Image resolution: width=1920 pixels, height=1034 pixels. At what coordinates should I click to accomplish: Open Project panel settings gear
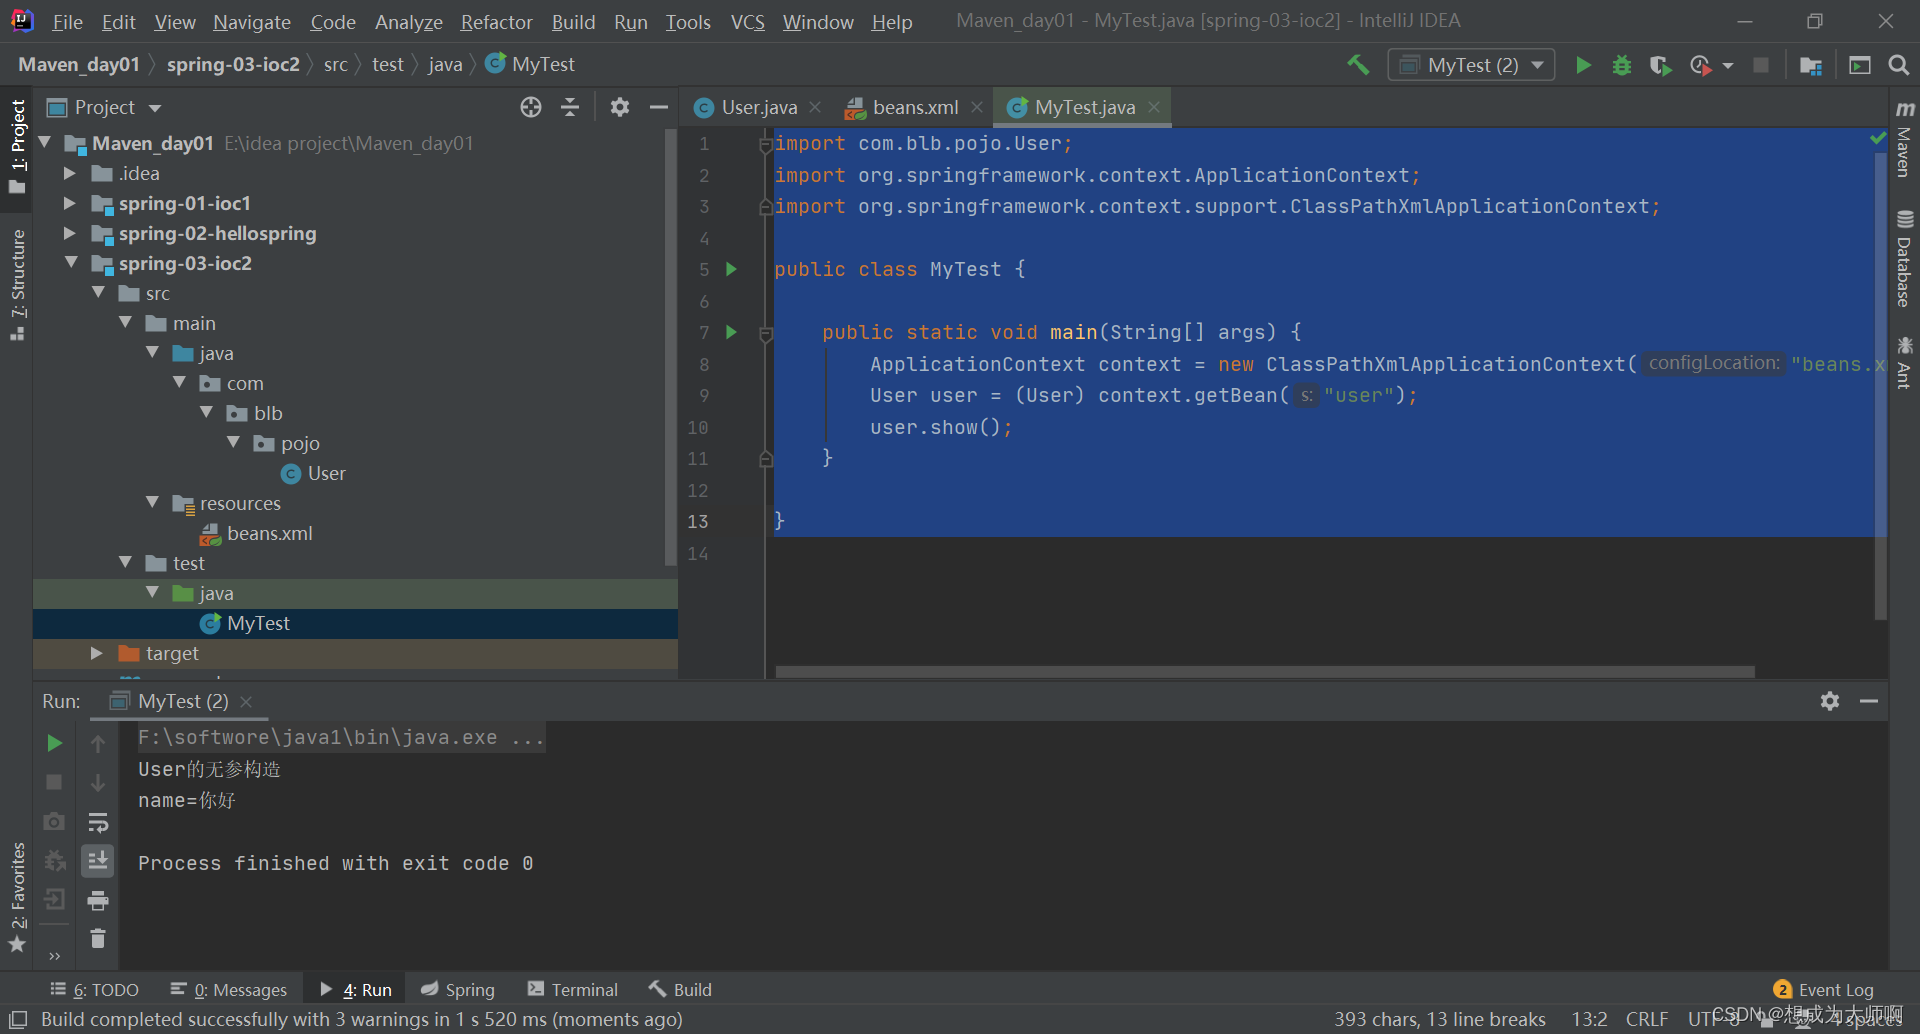coord(620,107)
